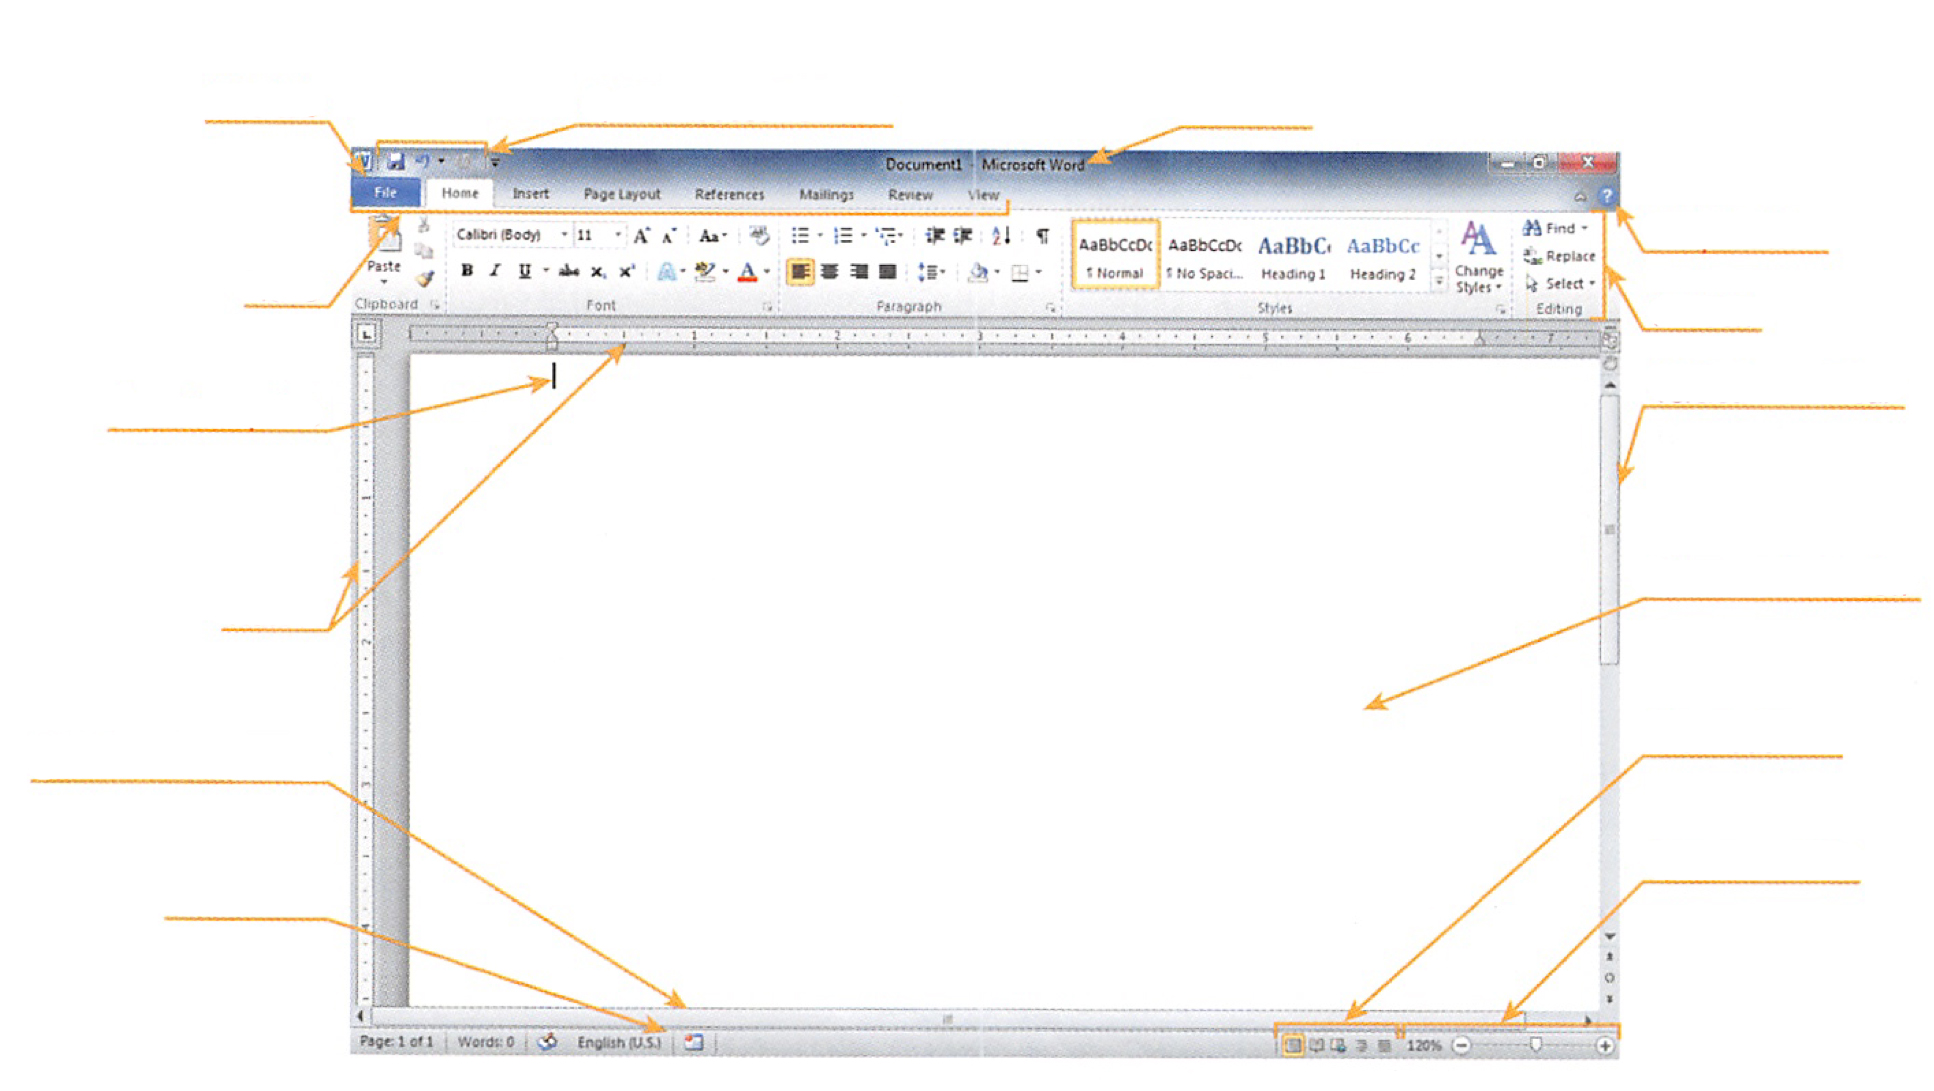This screenshot has height=1091, width=1934.
Task: Click the proofing errors icon in status bar
Action: tap(547, 1042)
